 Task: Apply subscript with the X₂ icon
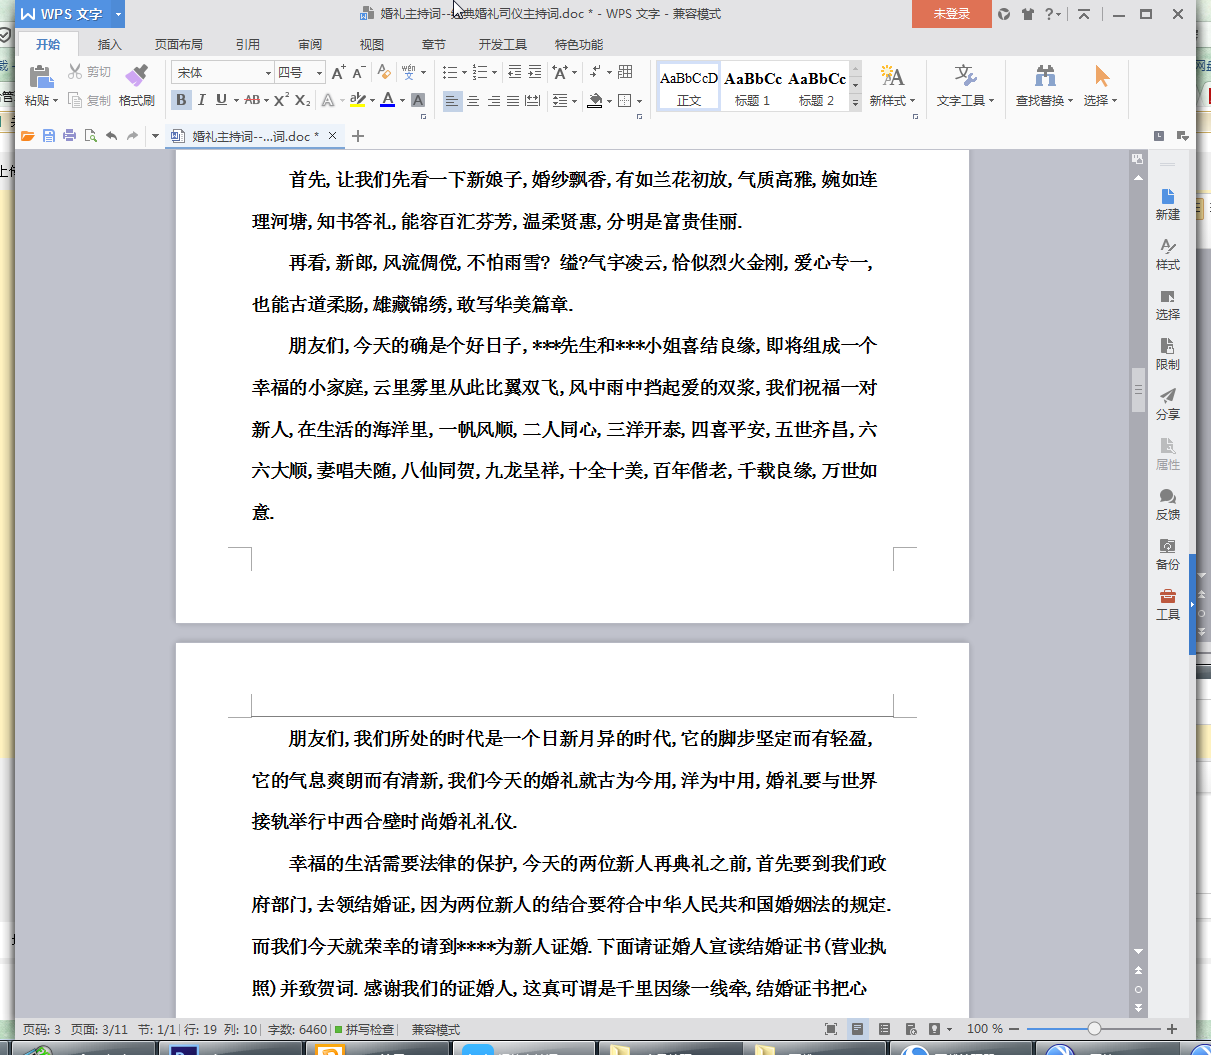pyautogui.click(x=302, y=100)
